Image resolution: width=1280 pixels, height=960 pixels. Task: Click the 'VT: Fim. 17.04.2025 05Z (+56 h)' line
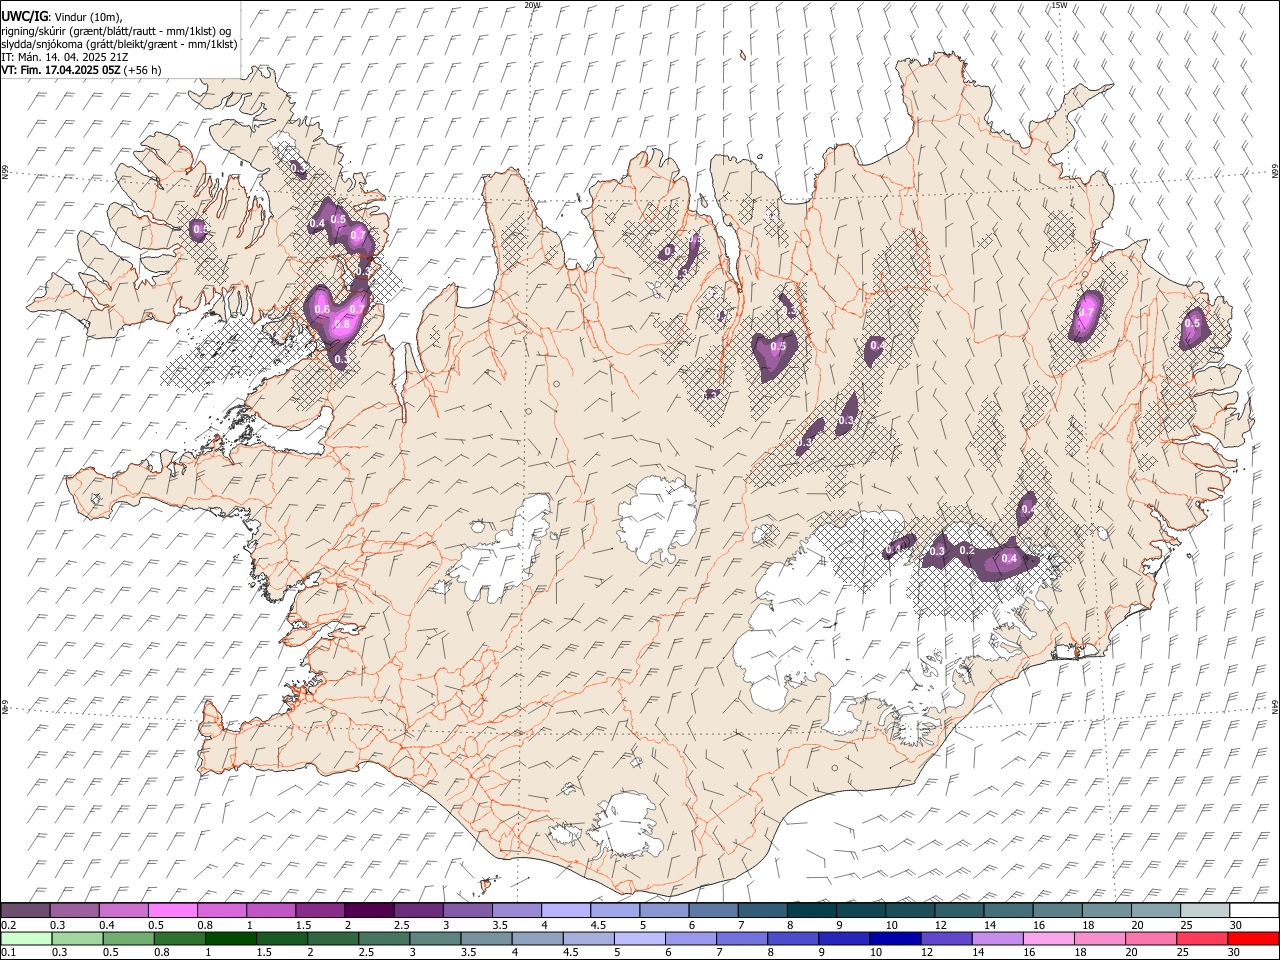tap(82, 70)
